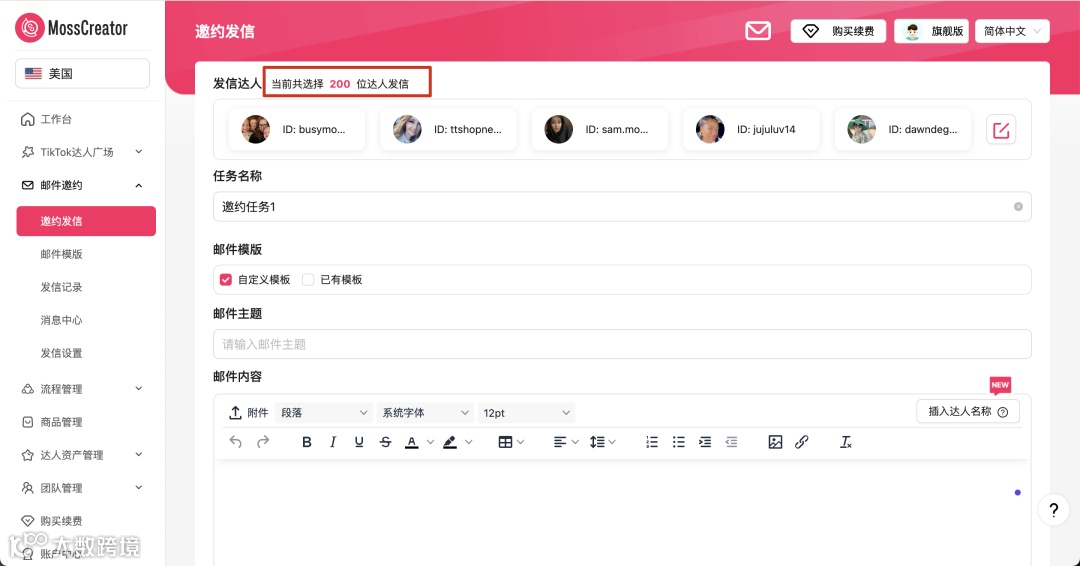Click ttshopne creator avatar card
Screen dimensions: 1080x566
[448, 129]
